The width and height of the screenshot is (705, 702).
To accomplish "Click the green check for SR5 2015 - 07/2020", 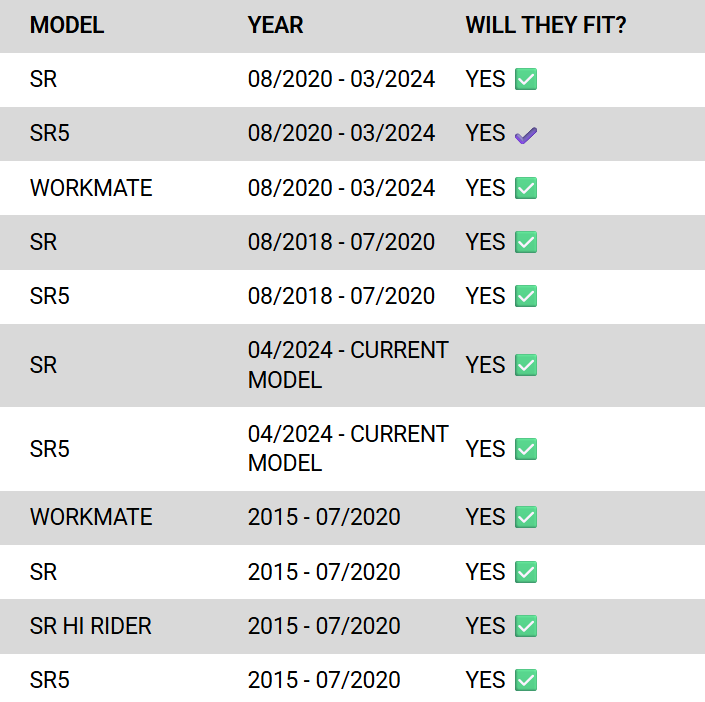I will 526,681.
